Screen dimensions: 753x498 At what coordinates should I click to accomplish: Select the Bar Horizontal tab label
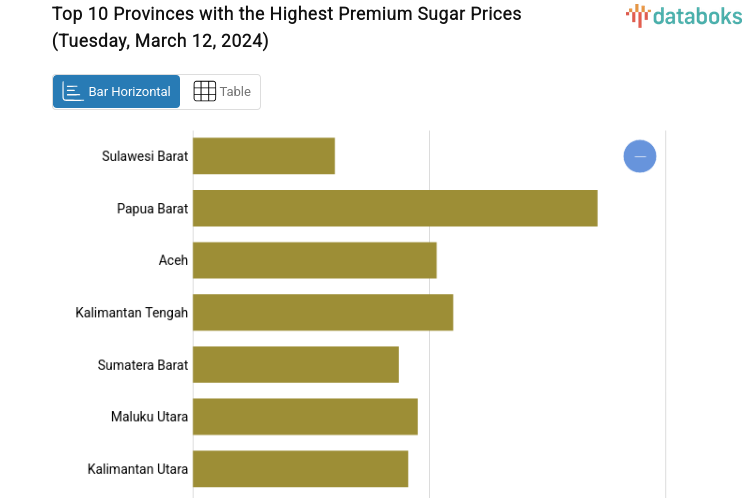(x=129, y=92)
